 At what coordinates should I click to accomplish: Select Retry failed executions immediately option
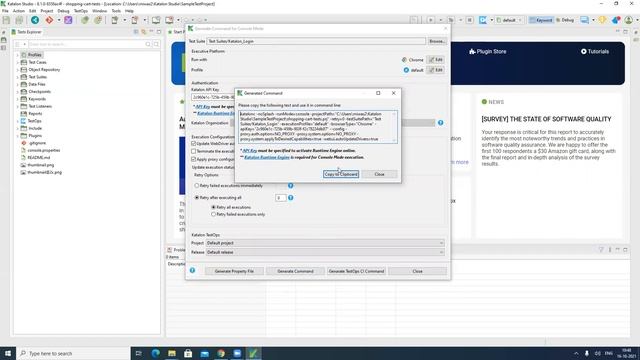(x=197, y=185)
